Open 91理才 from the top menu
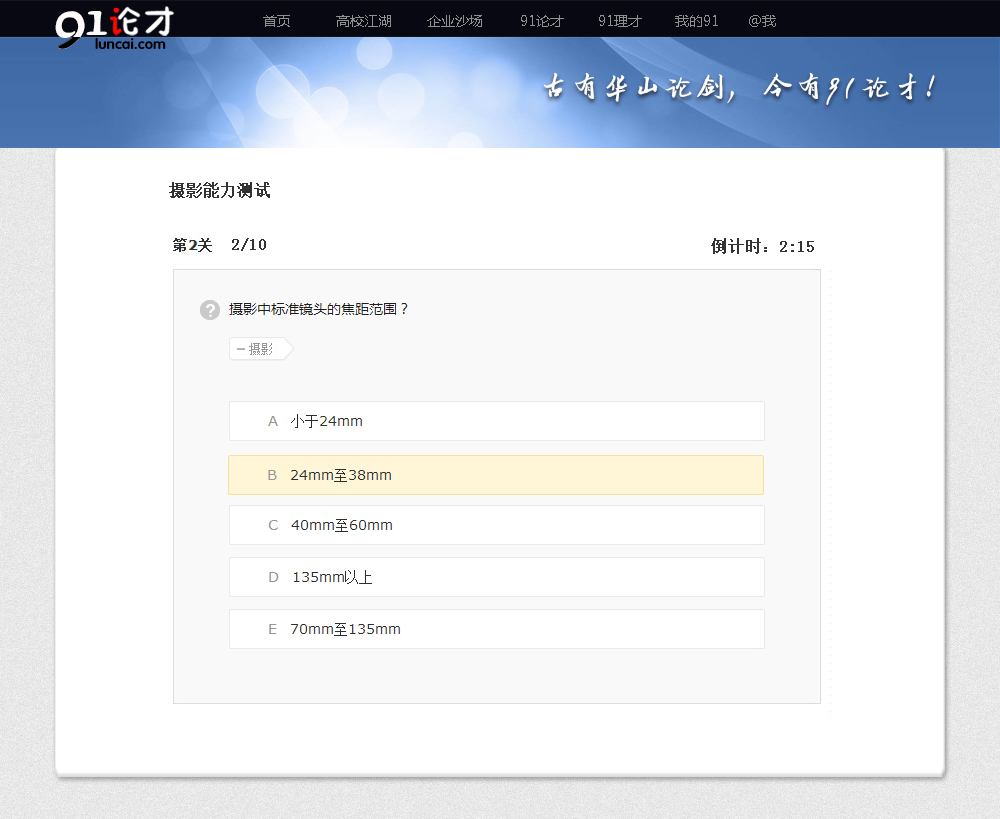 pos(619,21)
